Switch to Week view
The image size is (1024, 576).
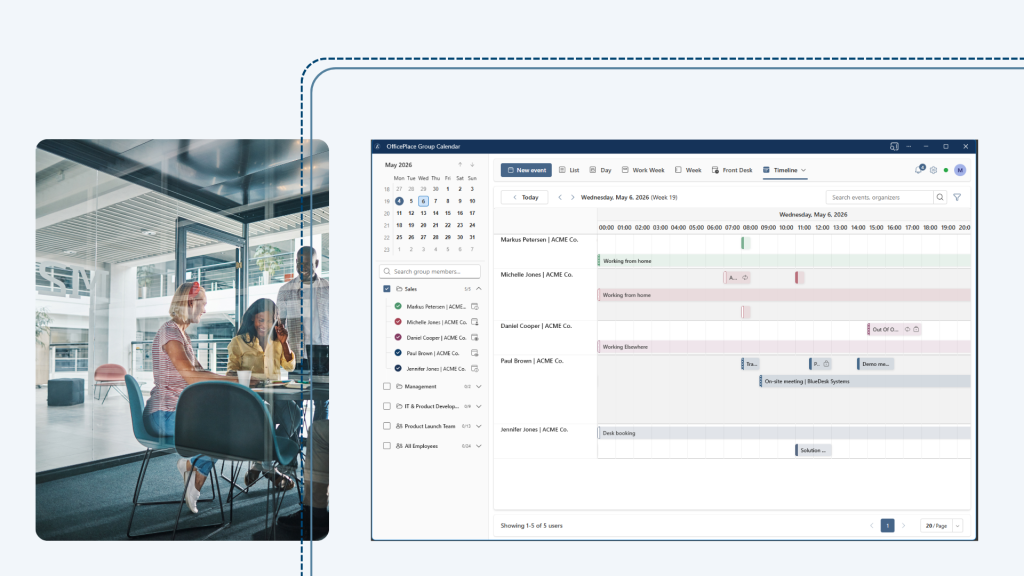click(x=688, y=170)
